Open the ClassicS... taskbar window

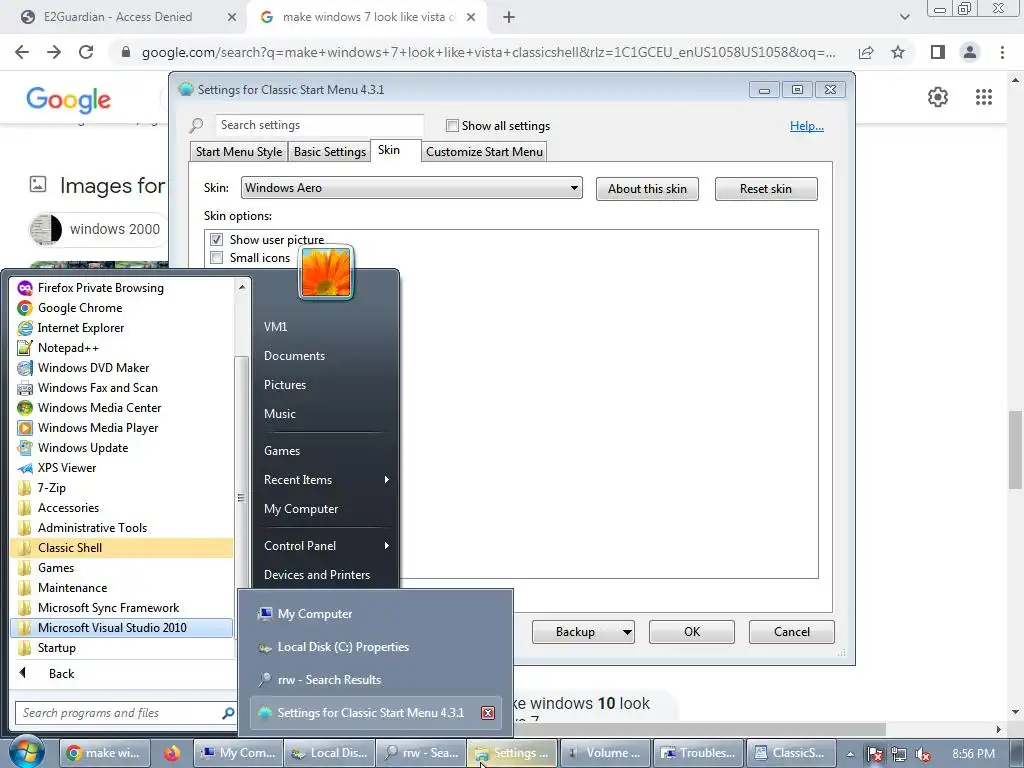(791, 753)
